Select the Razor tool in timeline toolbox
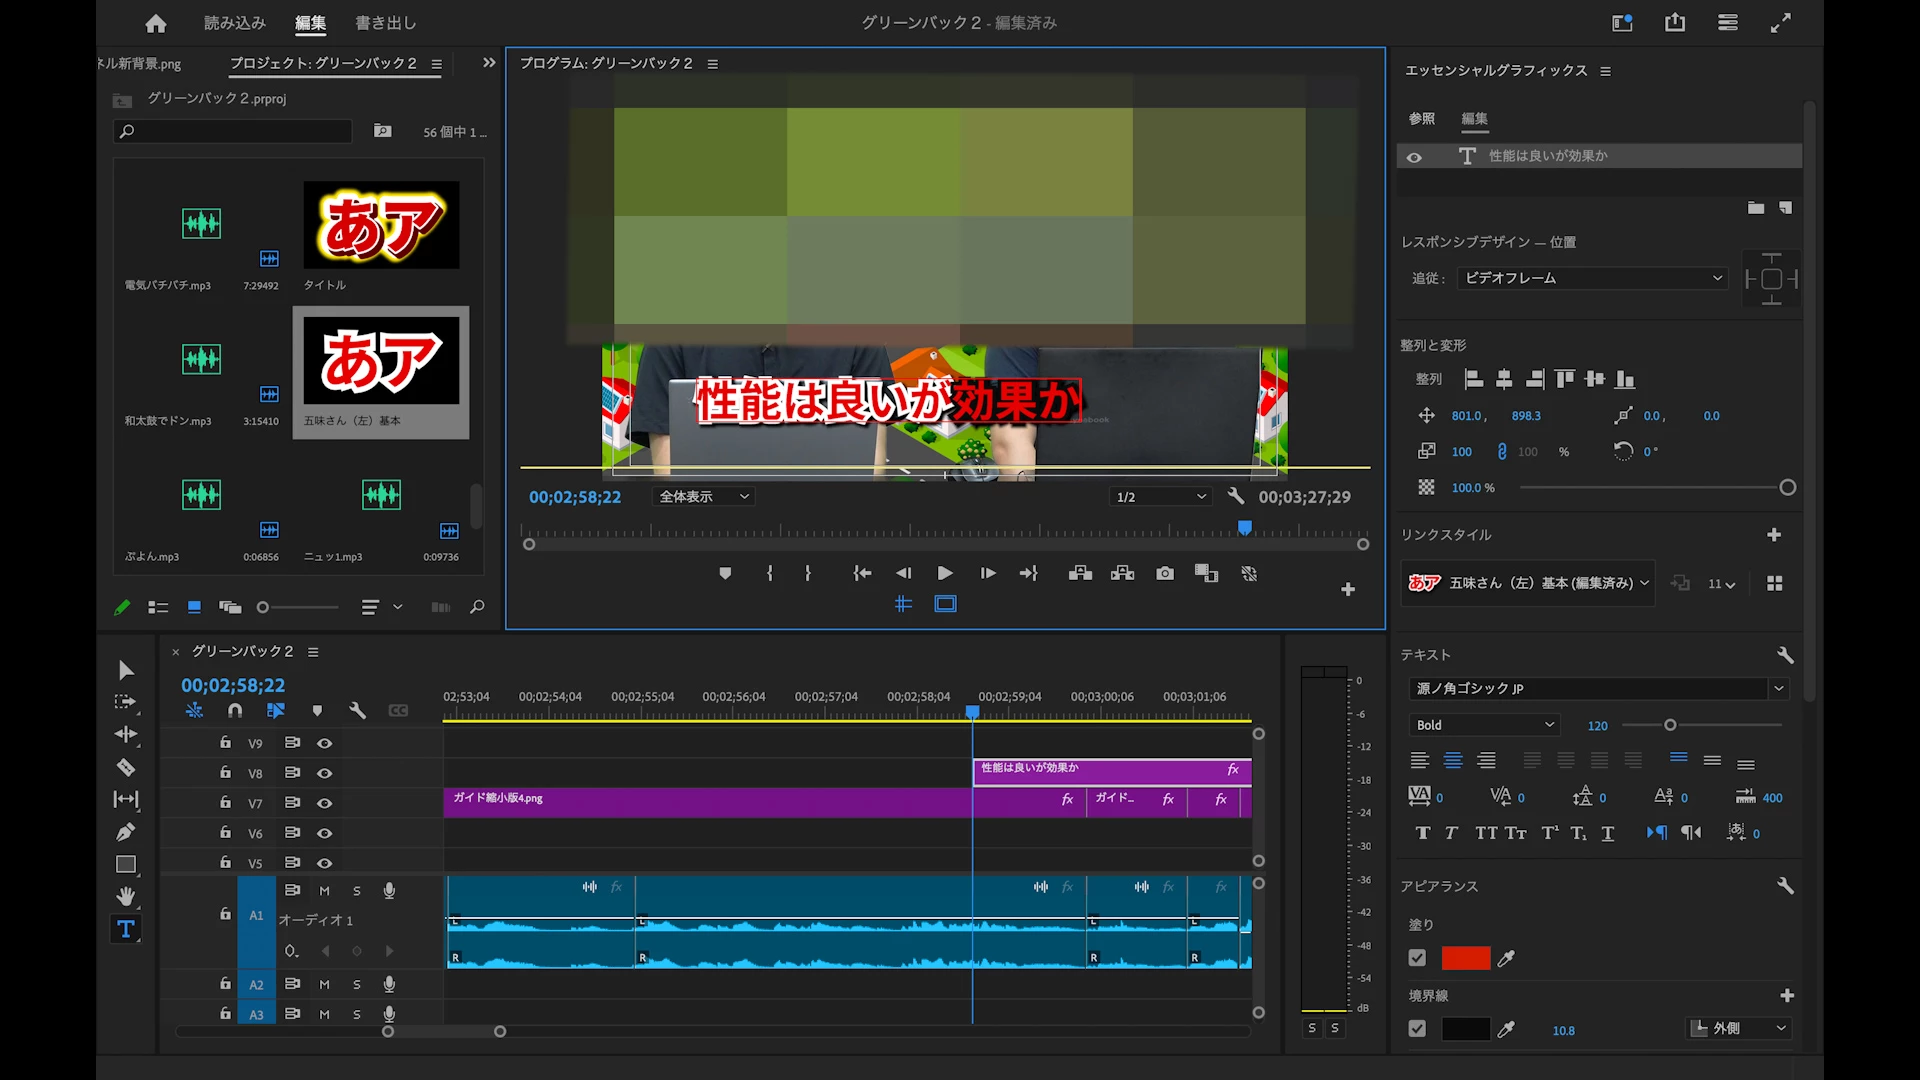Image resolution: width=1920 pixels, height=1080 pixels. (x=126, y=767)
